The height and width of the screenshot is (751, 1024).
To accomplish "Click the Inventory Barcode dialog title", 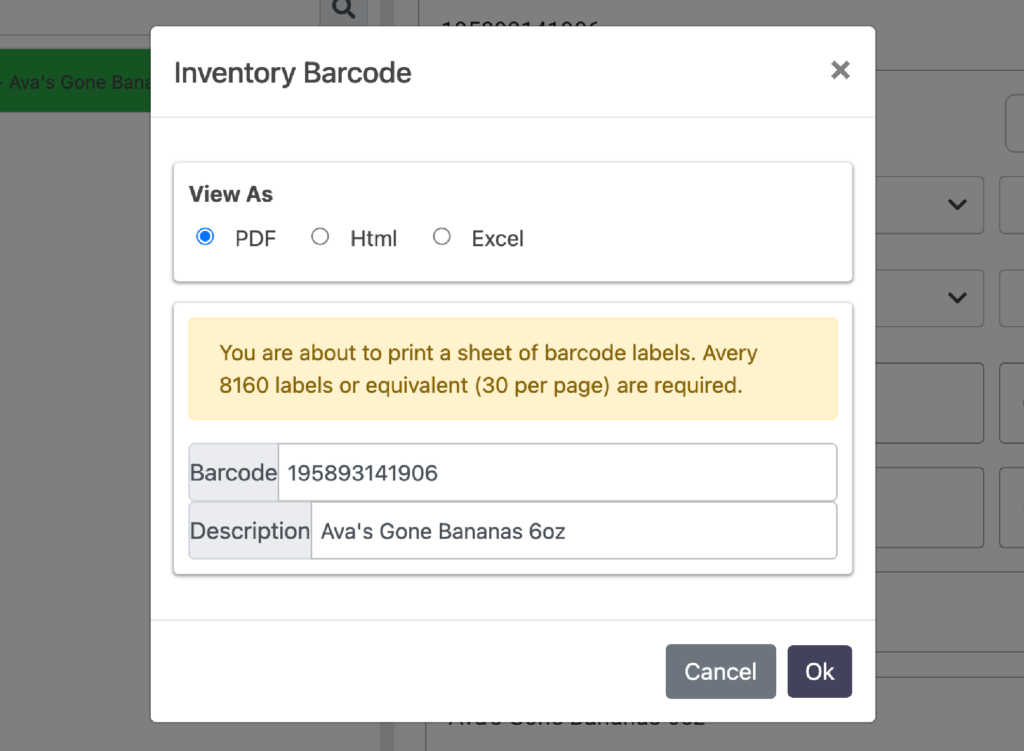I will click(292, 73).
